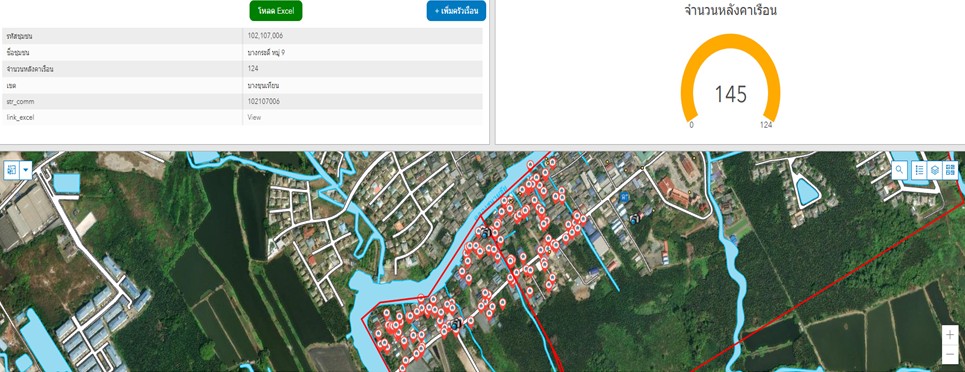Open the basemap gallery grid
Image resolution: width=965 pixels, height=372 pixels.
click(x=950, y=170)
